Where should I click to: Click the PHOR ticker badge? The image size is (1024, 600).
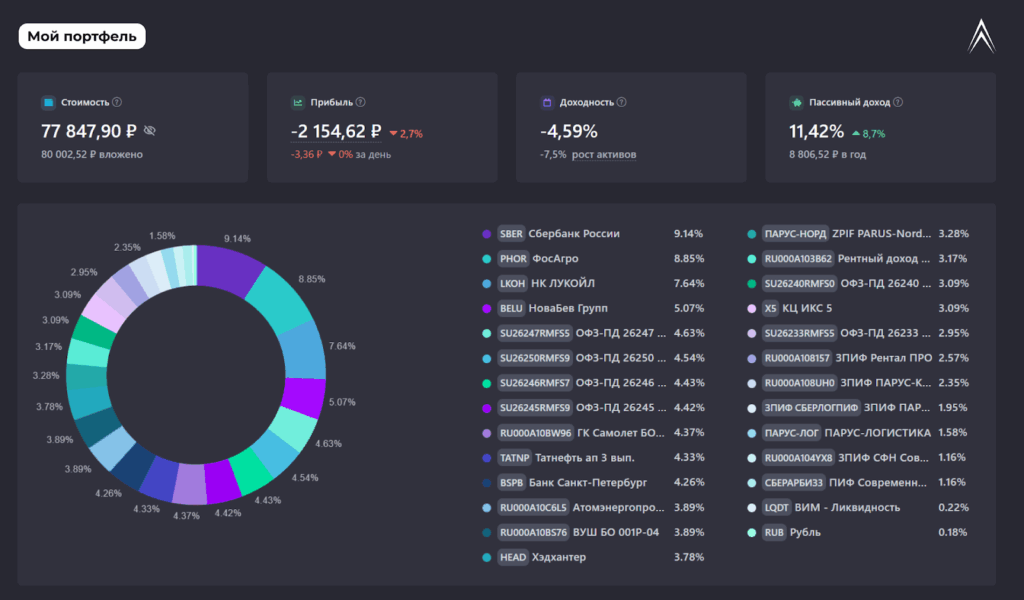pos(513,259)
